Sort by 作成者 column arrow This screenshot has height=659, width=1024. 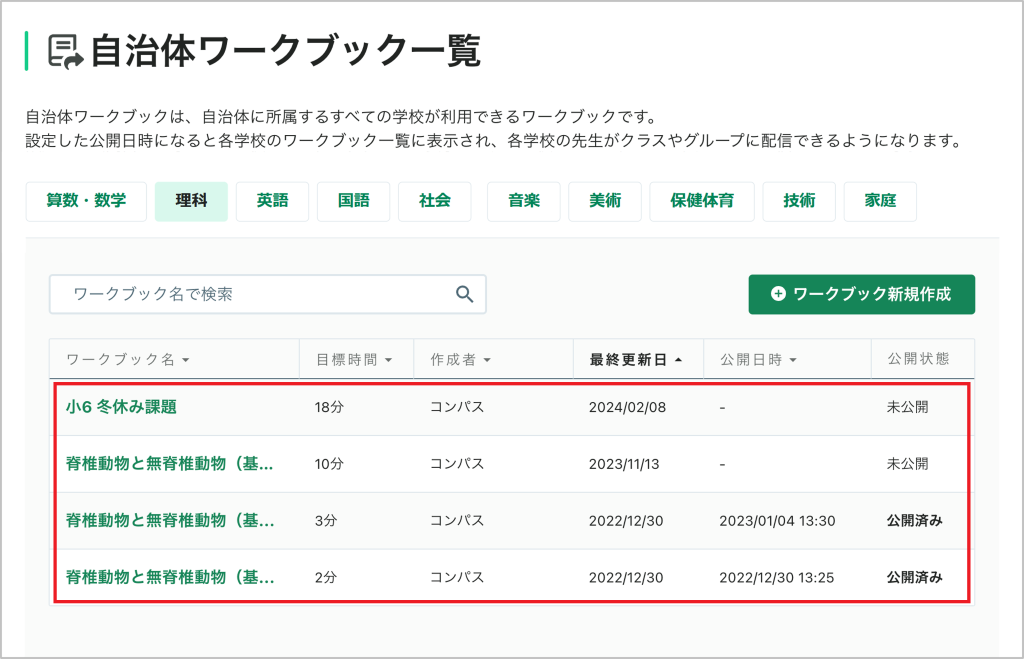click(x=487, y=360)
